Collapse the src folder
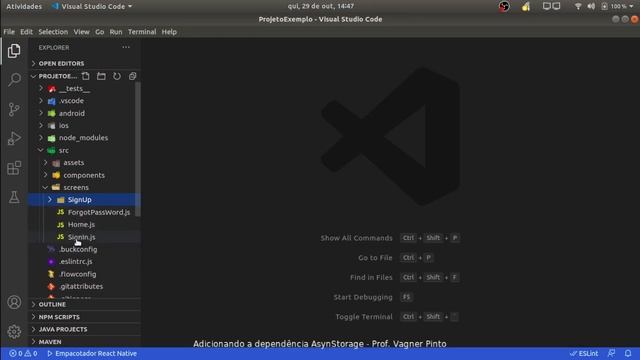 [84, 151]
